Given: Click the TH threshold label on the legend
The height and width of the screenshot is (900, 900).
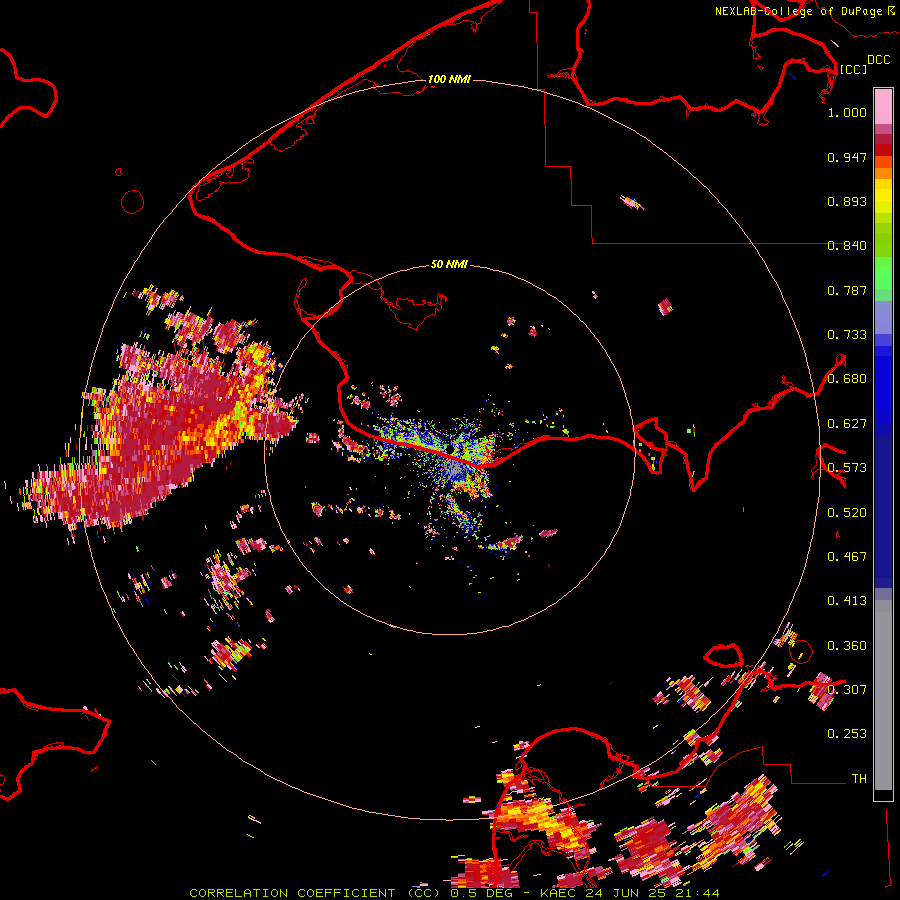Looking at the screenshot, I should click(859, 779).
